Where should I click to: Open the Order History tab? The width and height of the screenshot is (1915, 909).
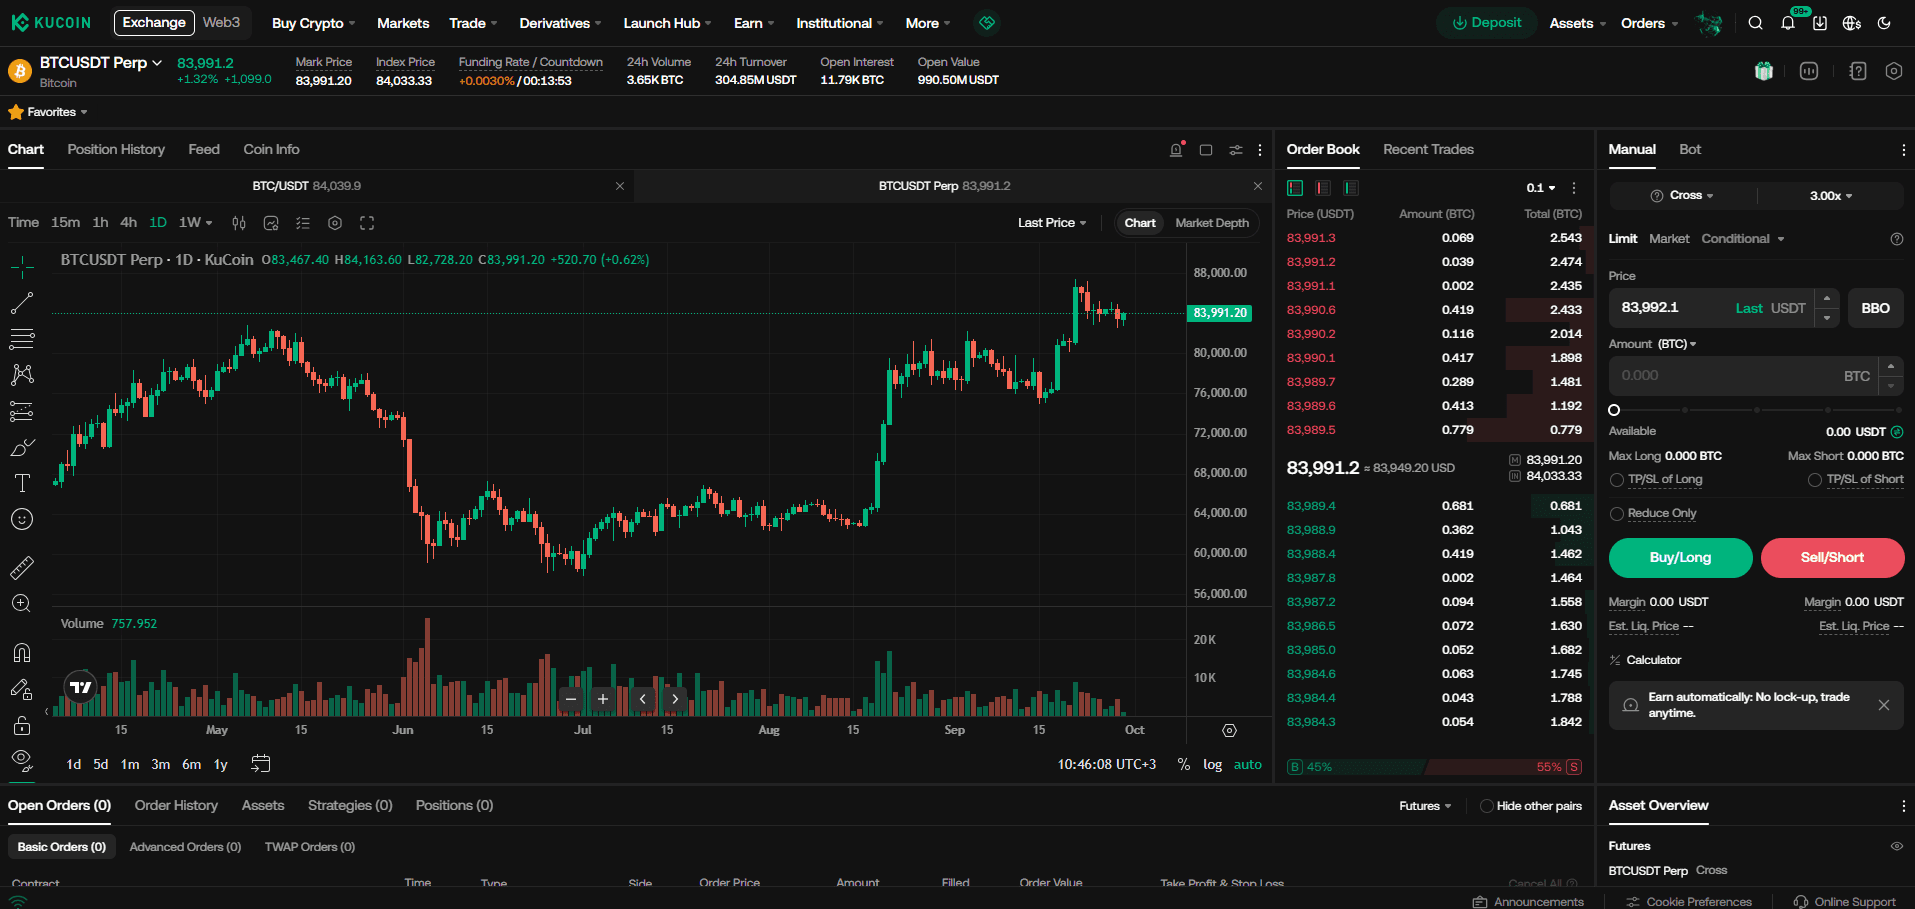point(176,805)
